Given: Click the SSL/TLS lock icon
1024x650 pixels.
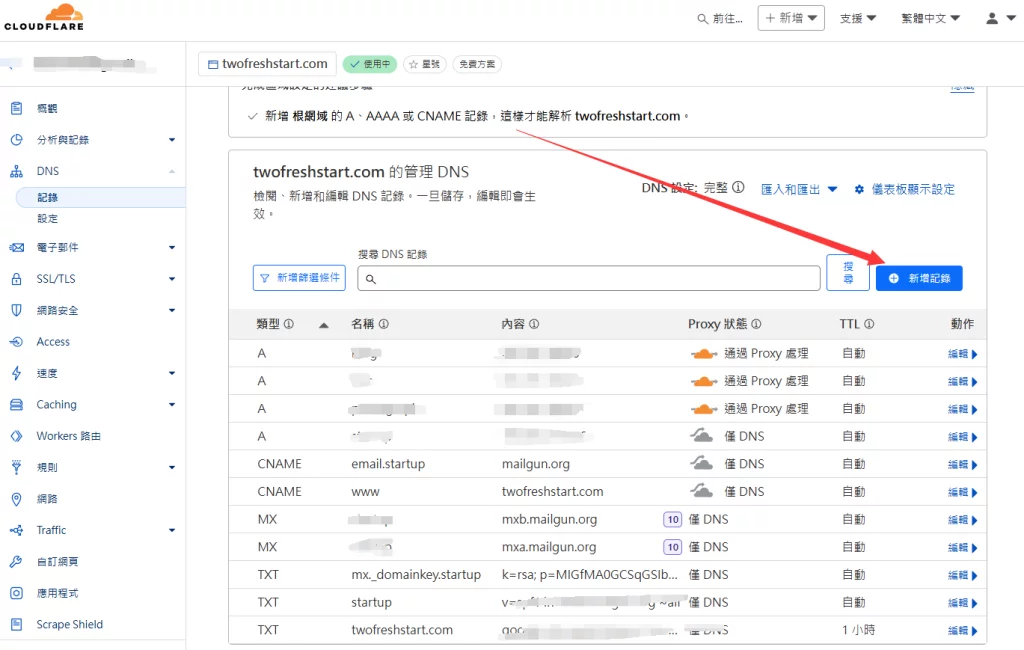Looking at the screenshot, I should (16, 279).
